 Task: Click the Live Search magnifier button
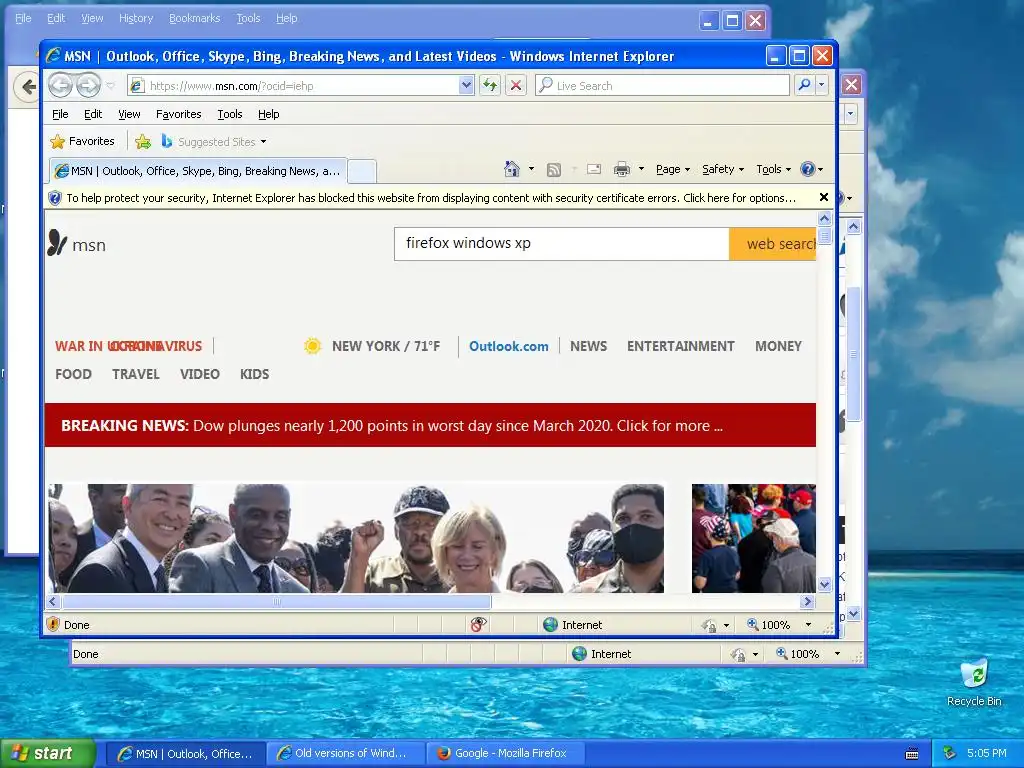pos(805,85)
